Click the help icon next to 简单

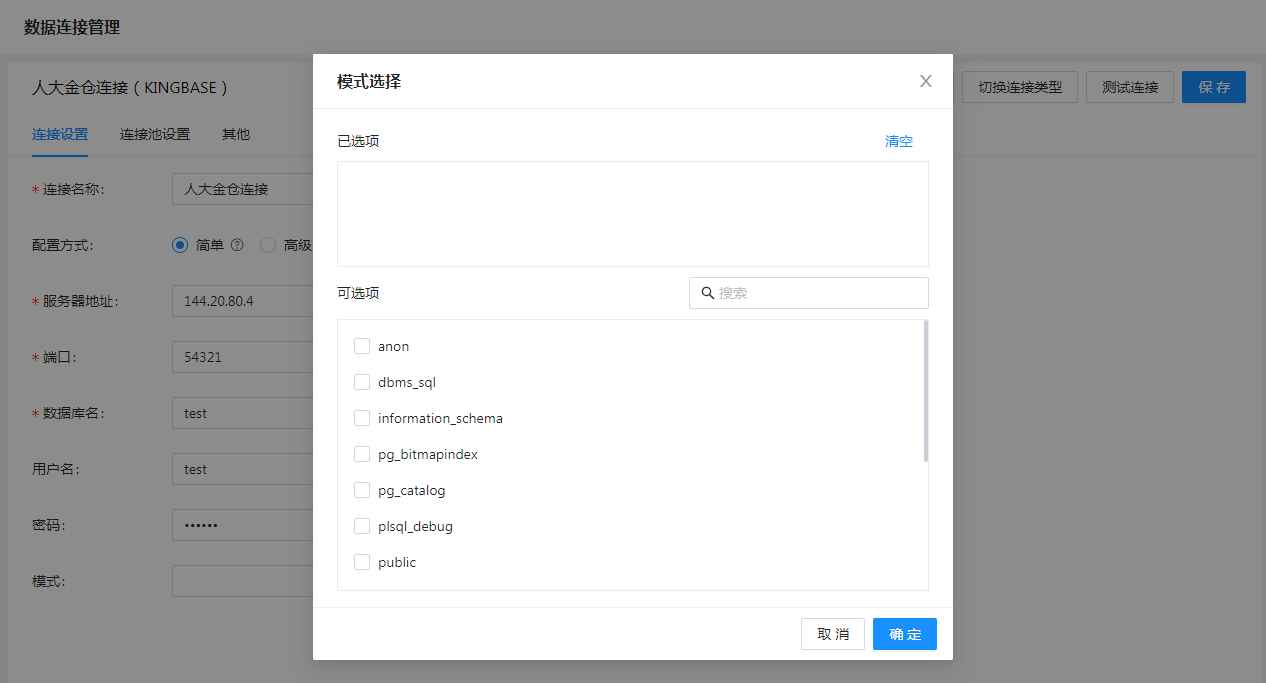click(x=237, y=245)
